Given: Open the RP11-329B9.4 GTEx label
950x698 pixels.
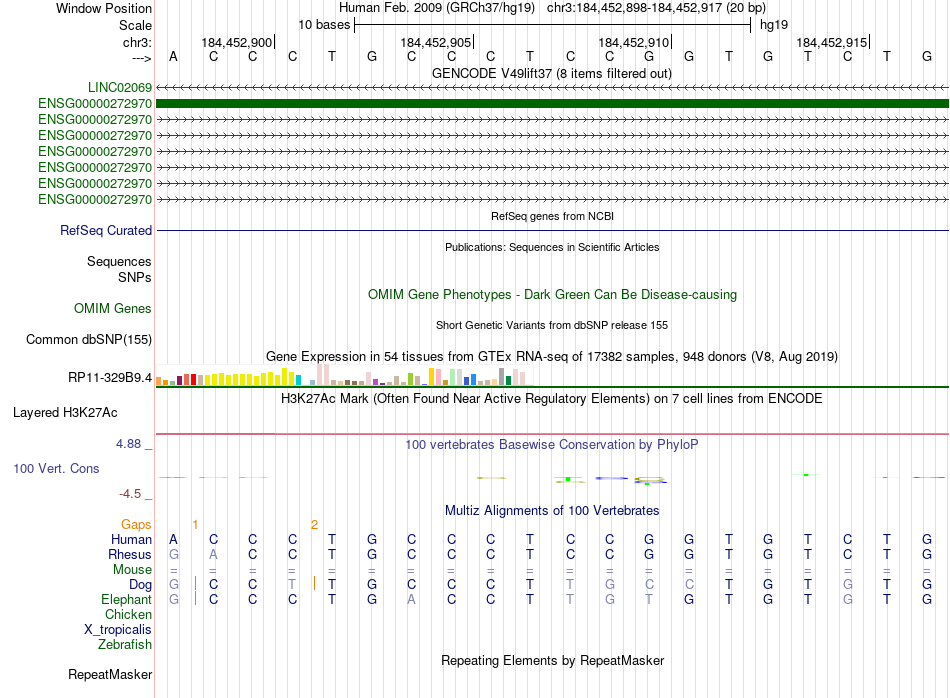Looking at the screenshot, I should (x=110, y=377).
